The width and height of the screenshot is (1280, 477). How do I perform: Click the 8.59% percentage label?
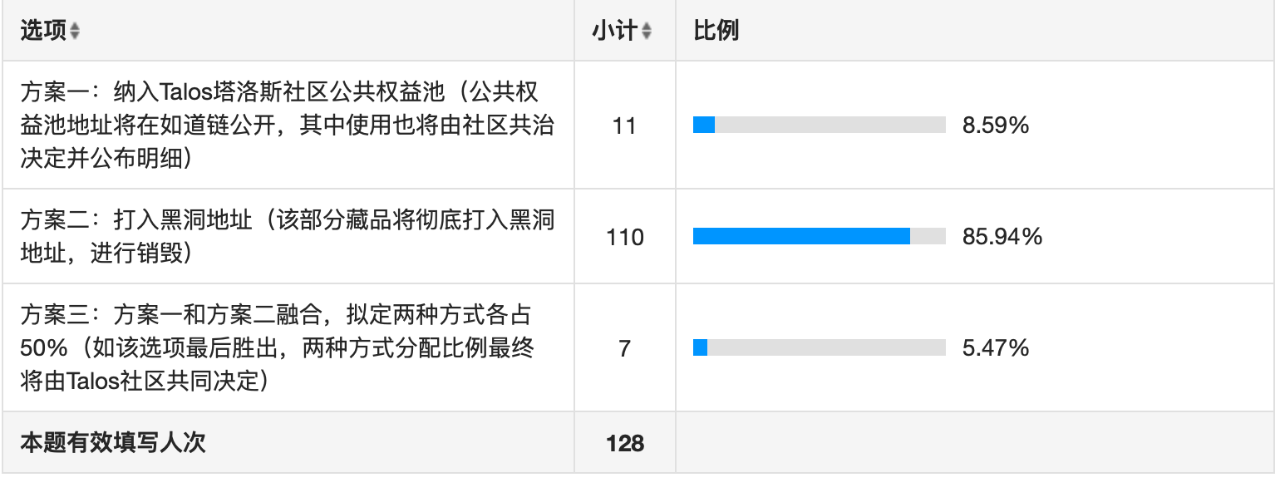tap(996, 125)
